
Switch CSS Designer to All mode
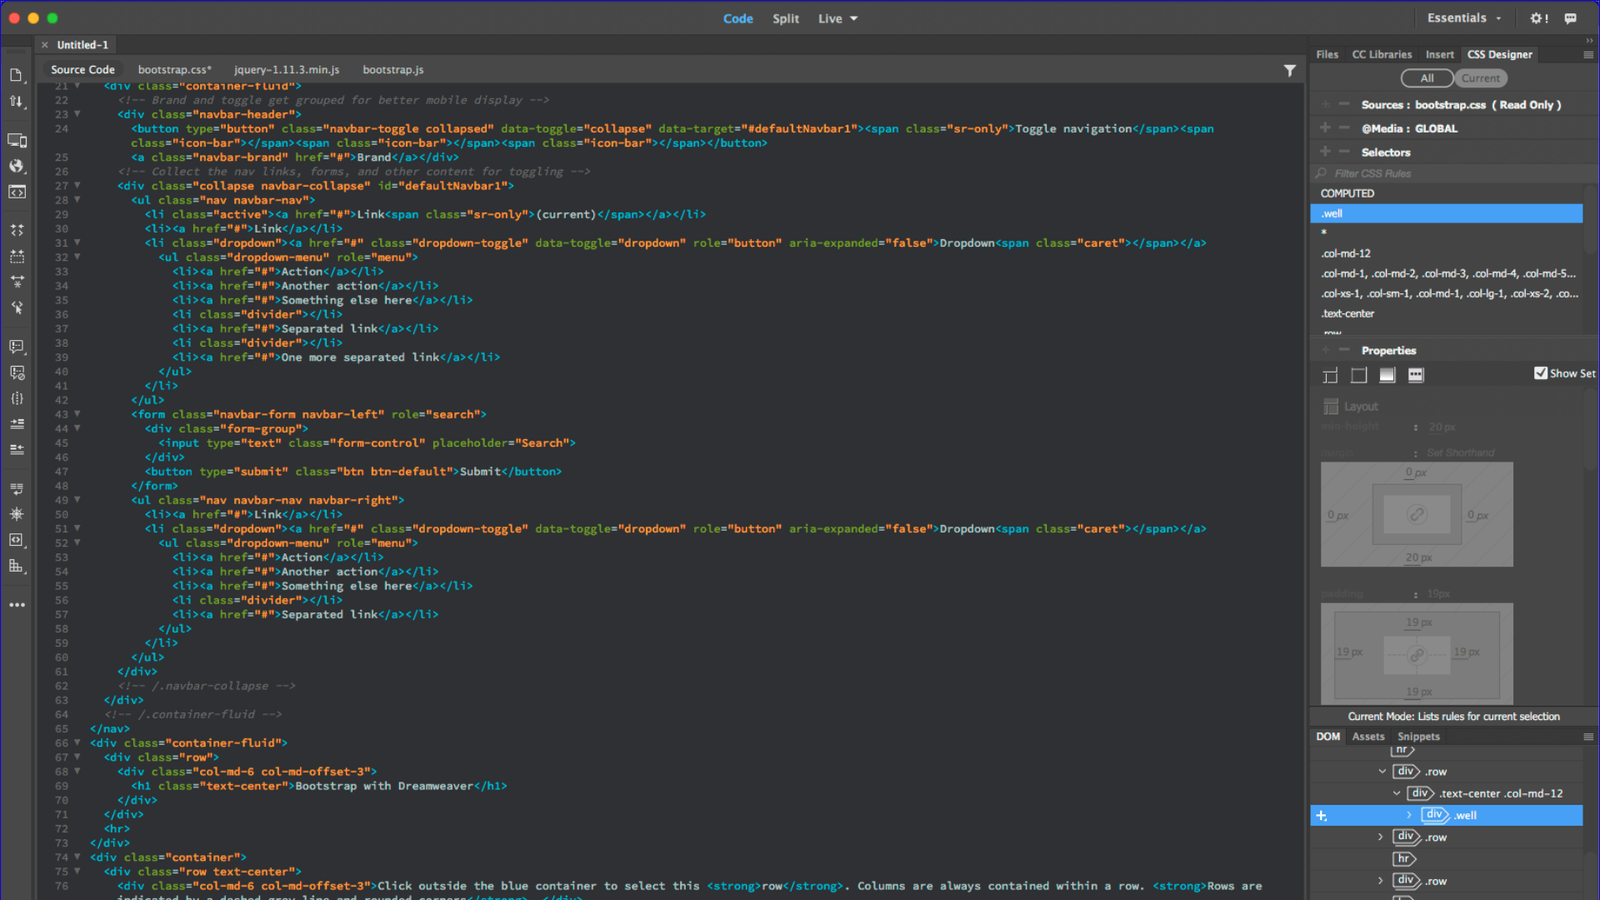coord(1427,78)
